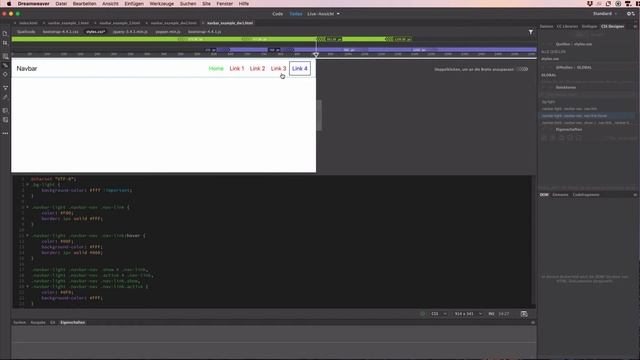
Task: Open the Standard workspace dropdown
Action: pos(604,14)
